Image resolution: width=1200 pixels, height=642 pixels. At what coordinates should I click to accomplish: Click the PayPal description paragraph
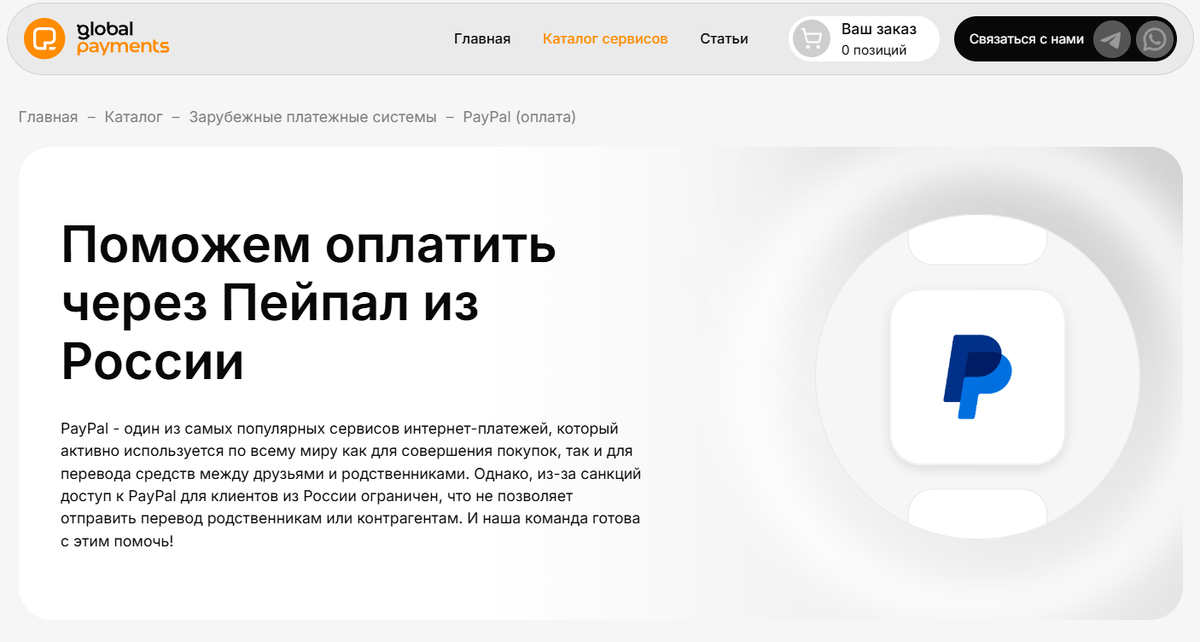[x=351, y=485]
